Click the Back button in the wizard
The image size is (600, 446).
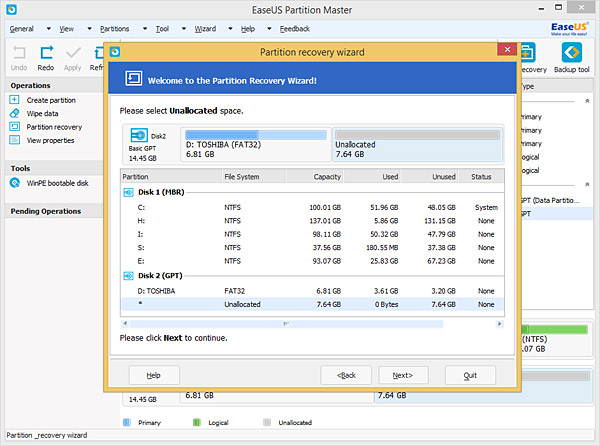coord(346,375)
